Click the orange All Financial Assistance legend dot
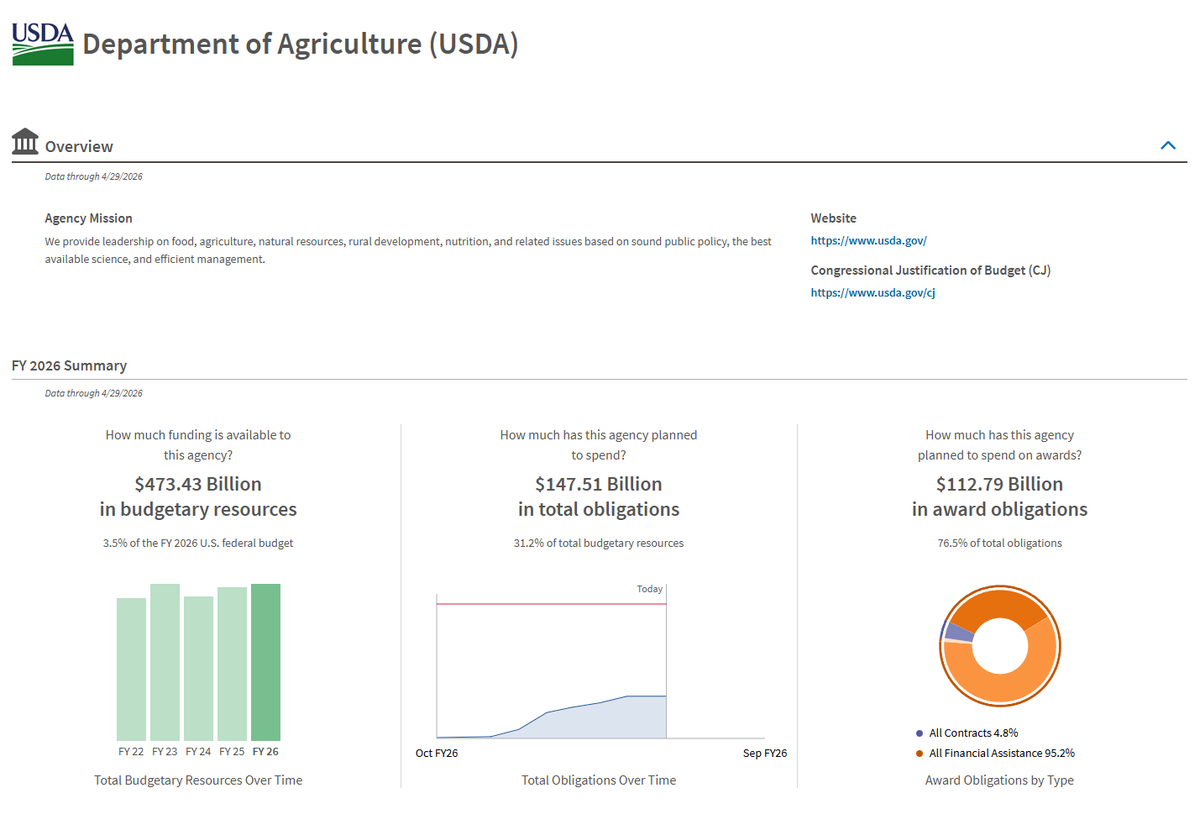1200x830 pixels. (x=919, y=753)
